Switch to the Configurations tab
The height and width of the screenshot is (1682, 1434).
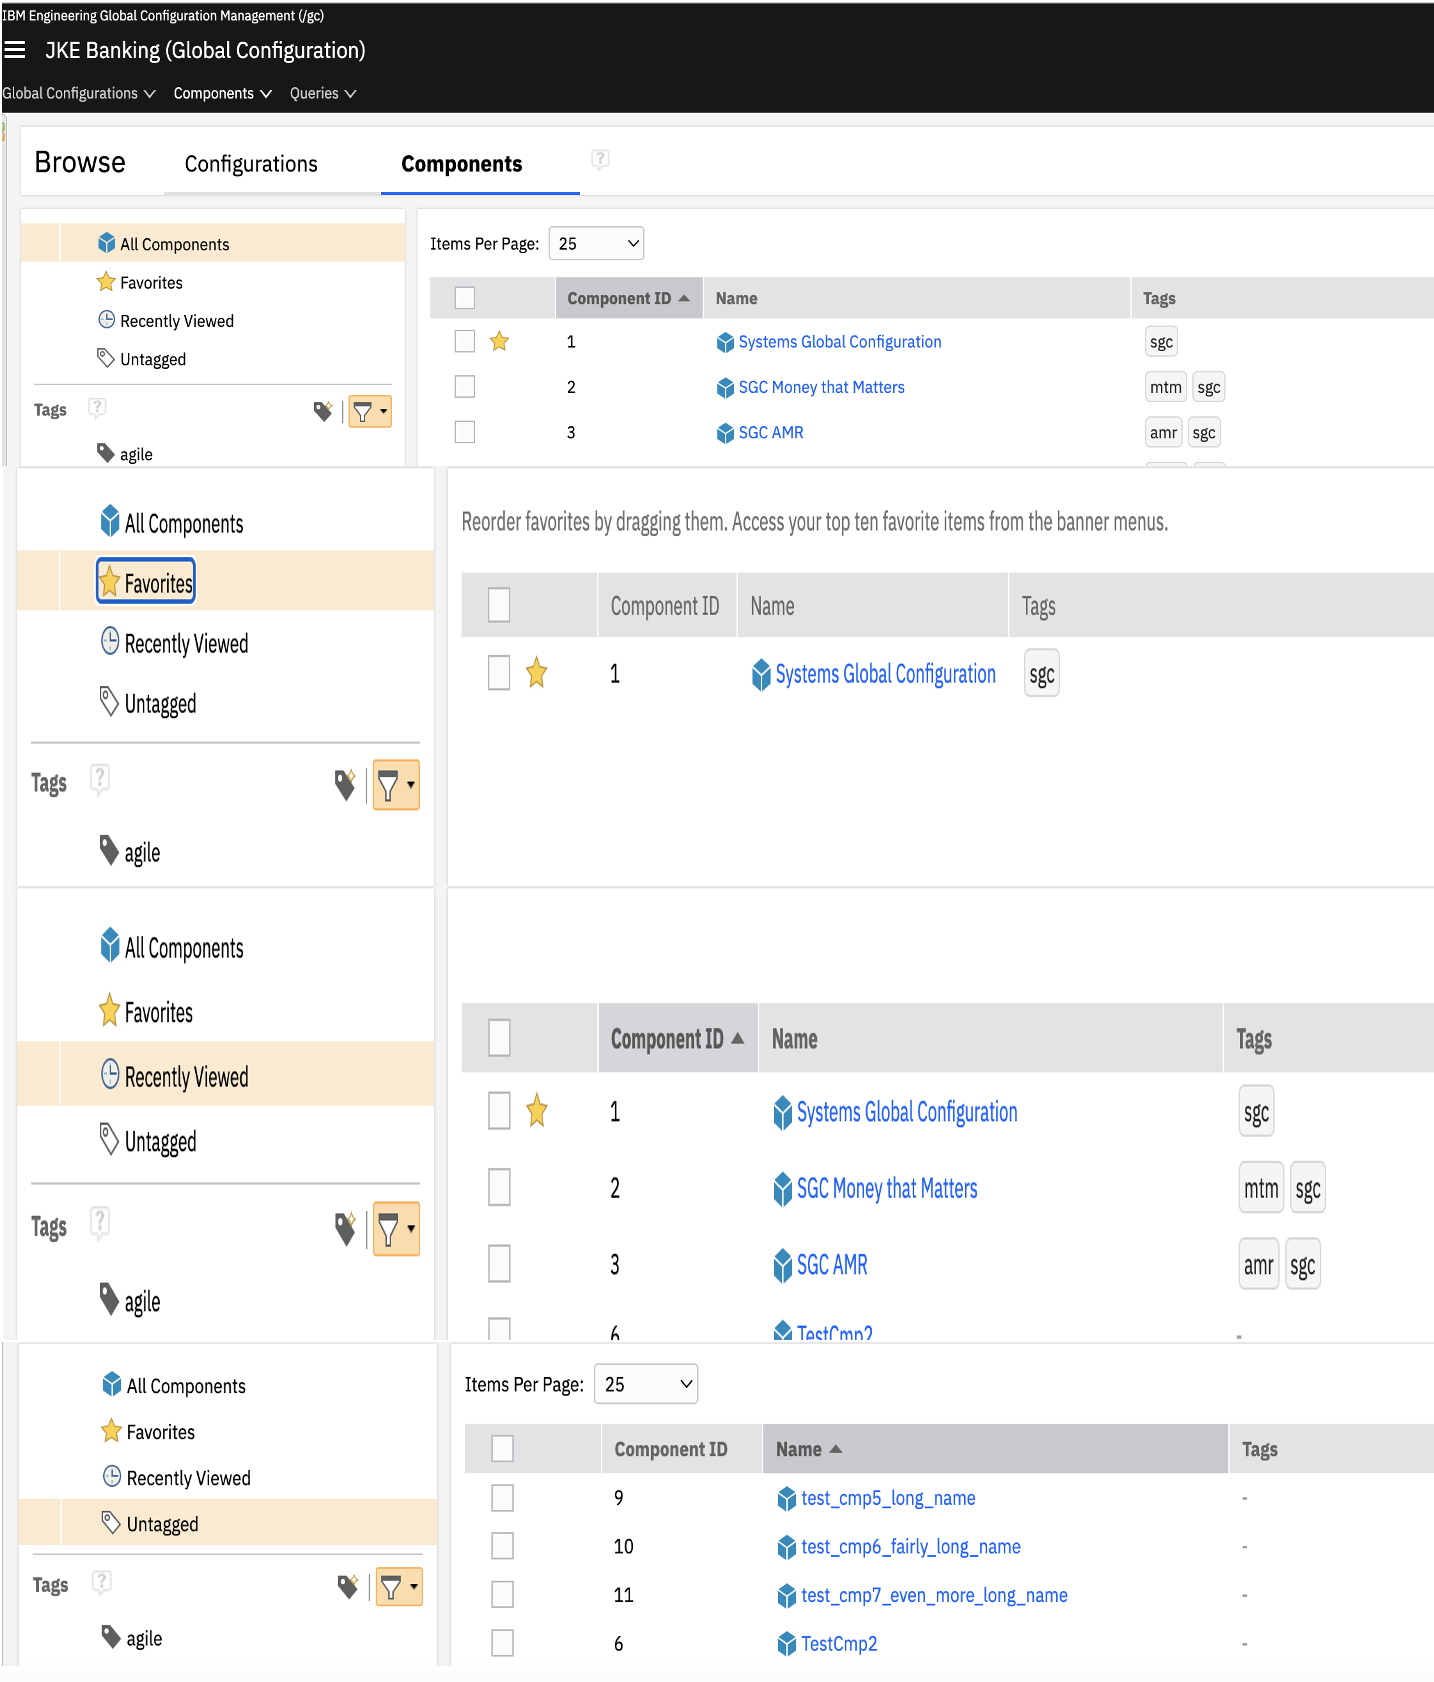[x=251, y=164]
